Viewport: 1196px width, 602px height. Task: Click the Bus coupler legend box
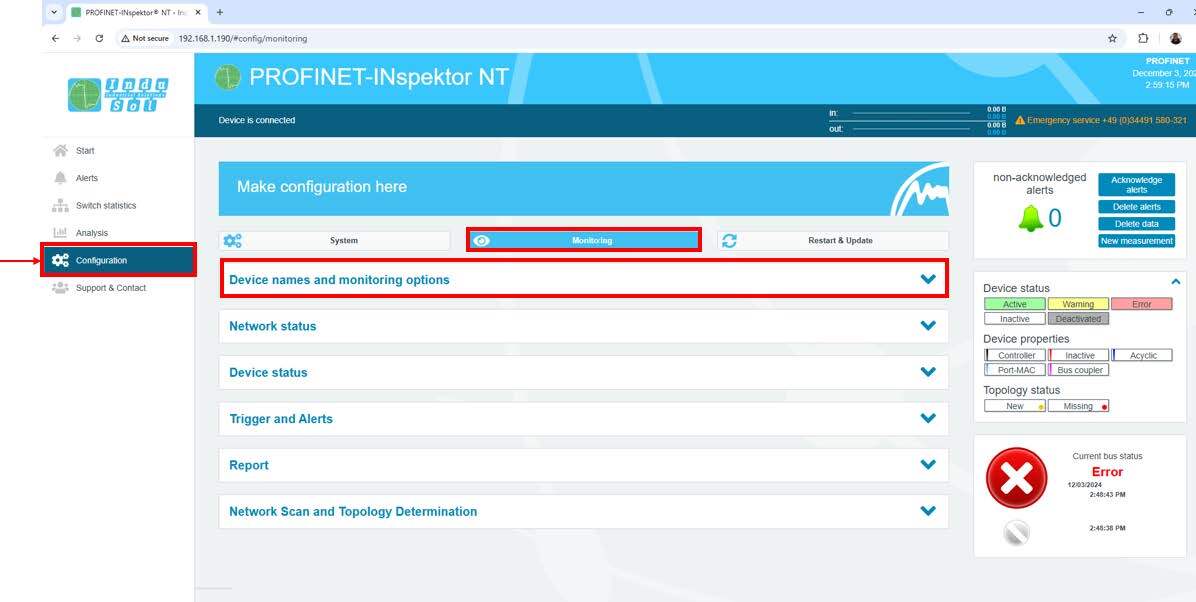pyautogui.click(x=1079, y=370)
